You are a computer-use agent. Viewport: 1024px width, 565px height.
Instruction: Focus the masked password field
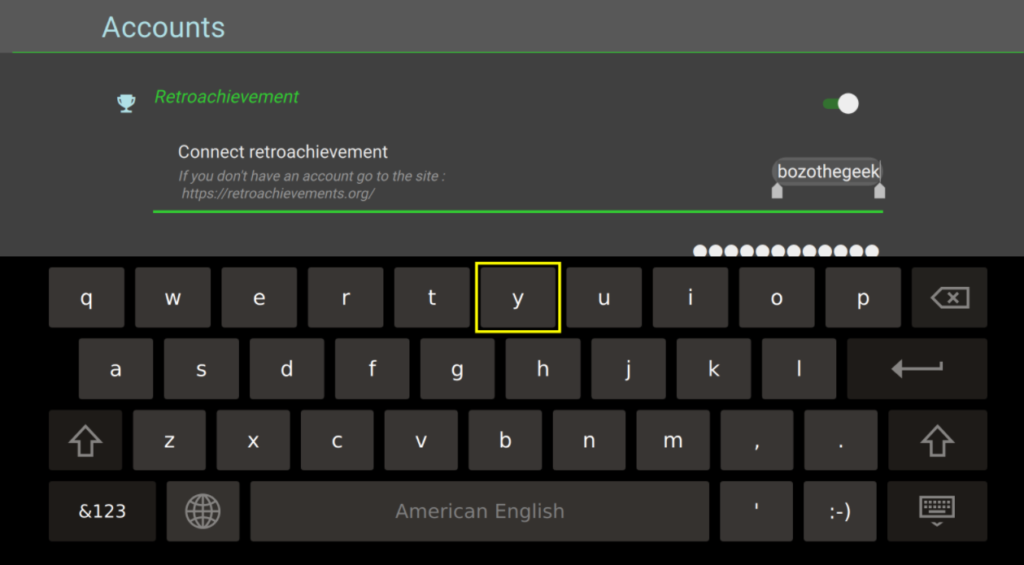click(786, 251)
